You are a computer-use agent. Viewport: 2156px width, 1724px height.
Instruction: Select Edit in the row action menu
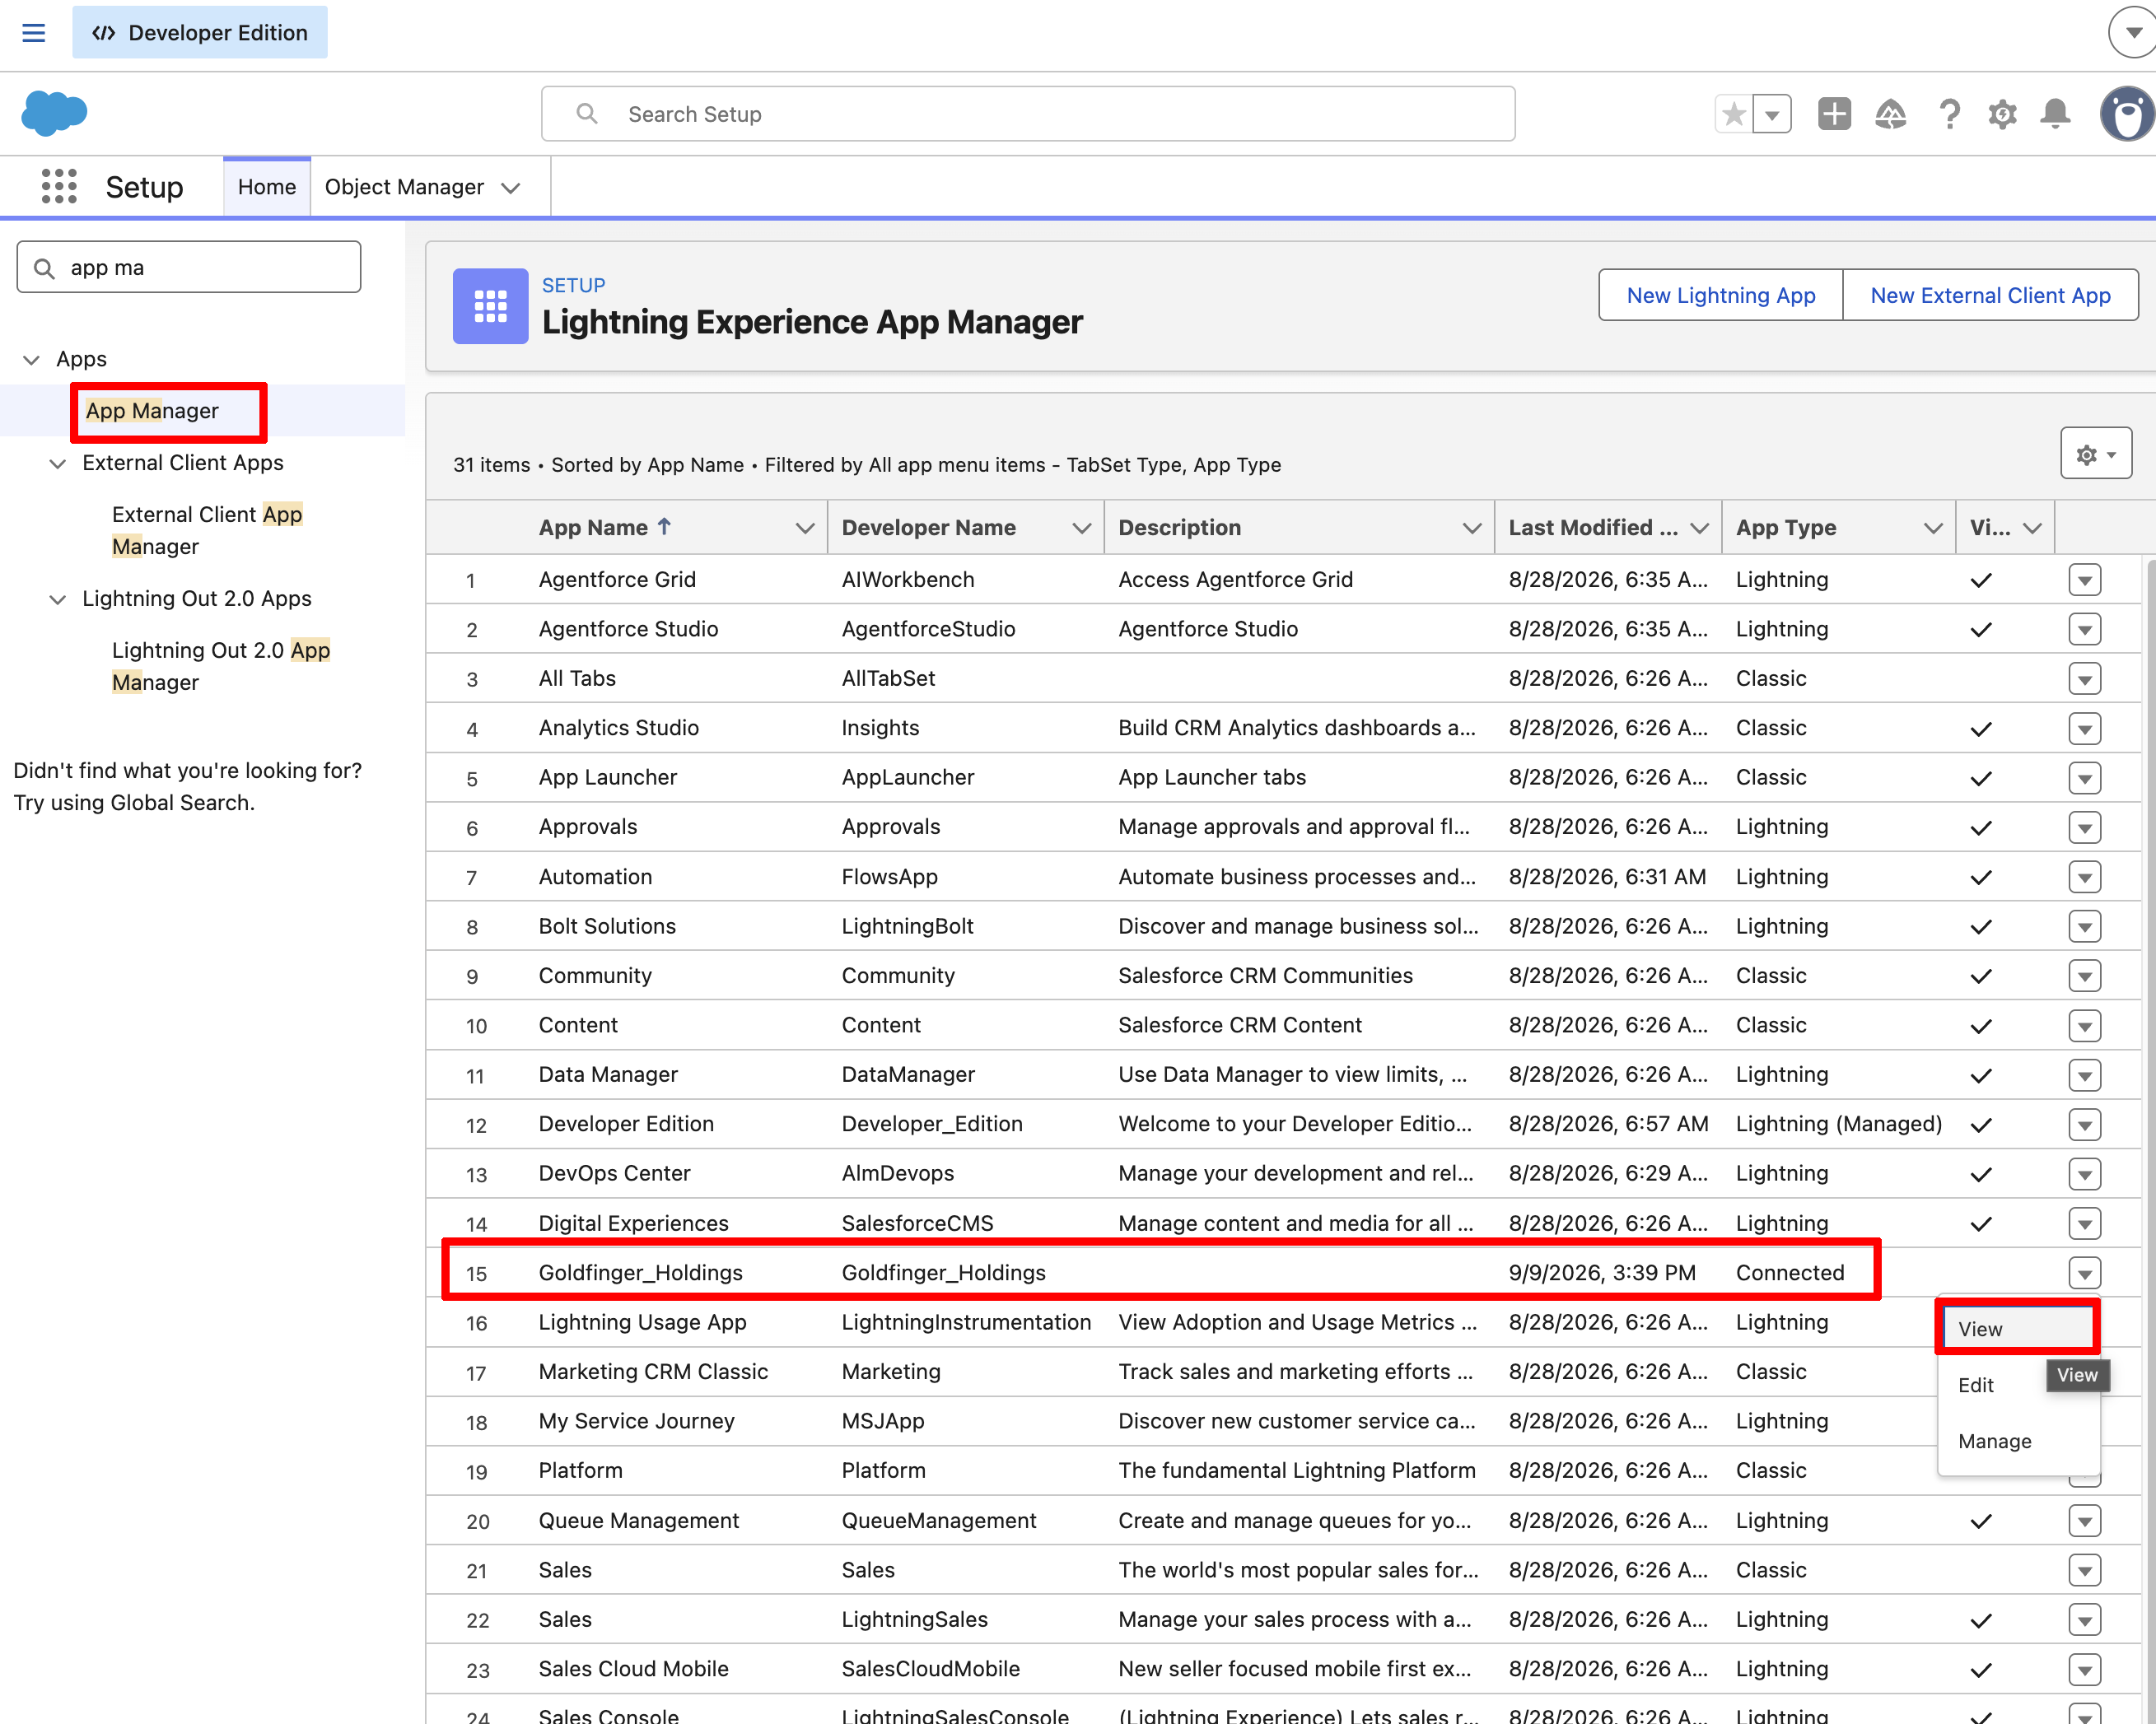pos(1976,1385)
